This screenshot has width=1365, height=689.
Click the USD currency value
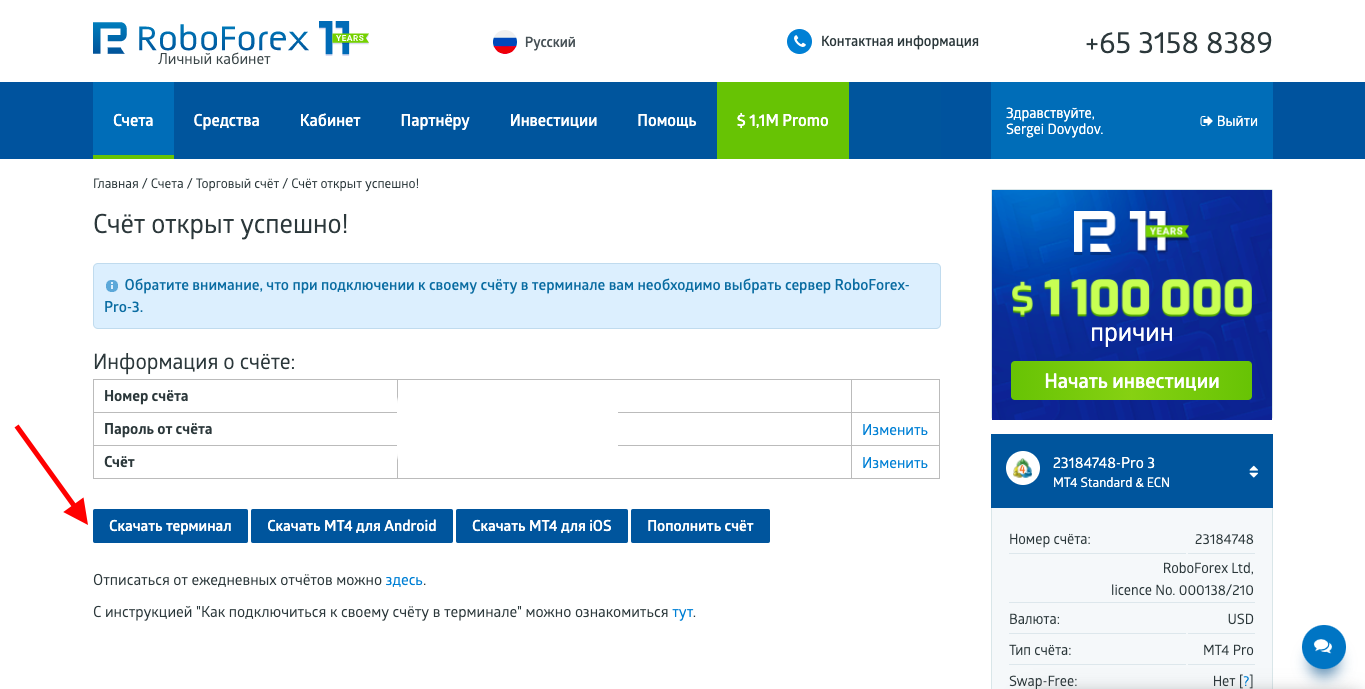[1239, 619]
